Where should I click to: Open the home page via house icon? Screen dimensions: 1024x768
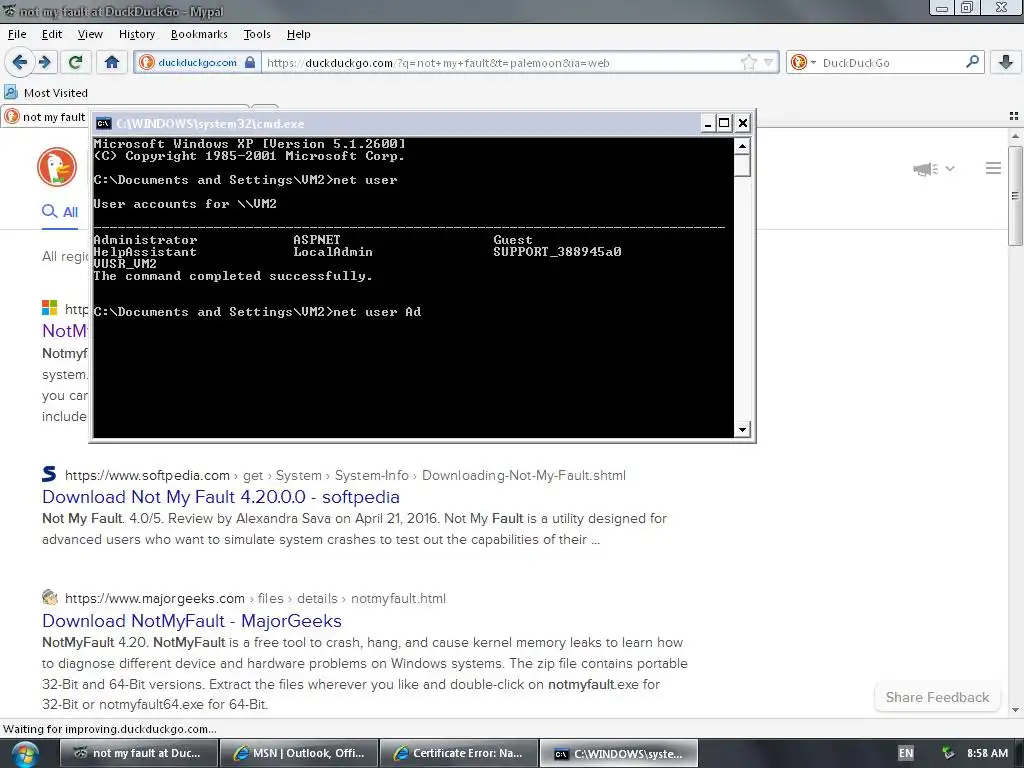[x=112, y=62]
